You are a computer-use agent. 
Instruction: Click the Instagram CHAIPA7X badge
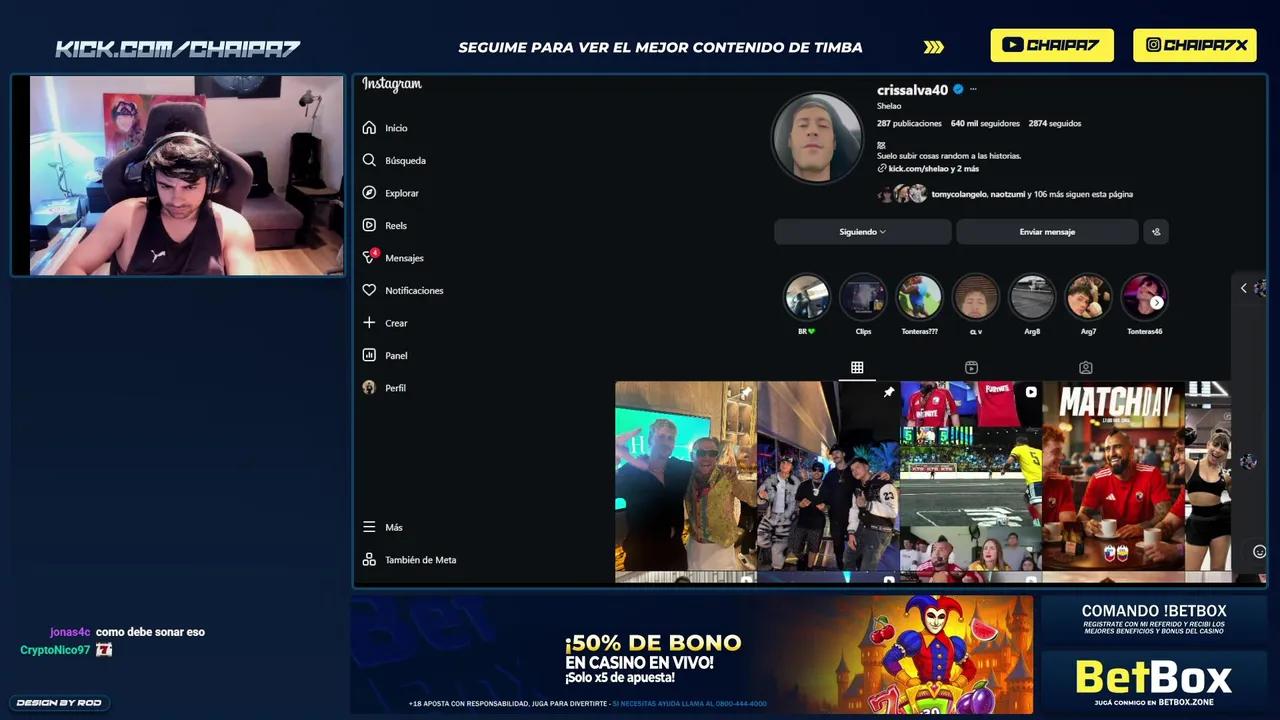click(x=1195, y=45)
